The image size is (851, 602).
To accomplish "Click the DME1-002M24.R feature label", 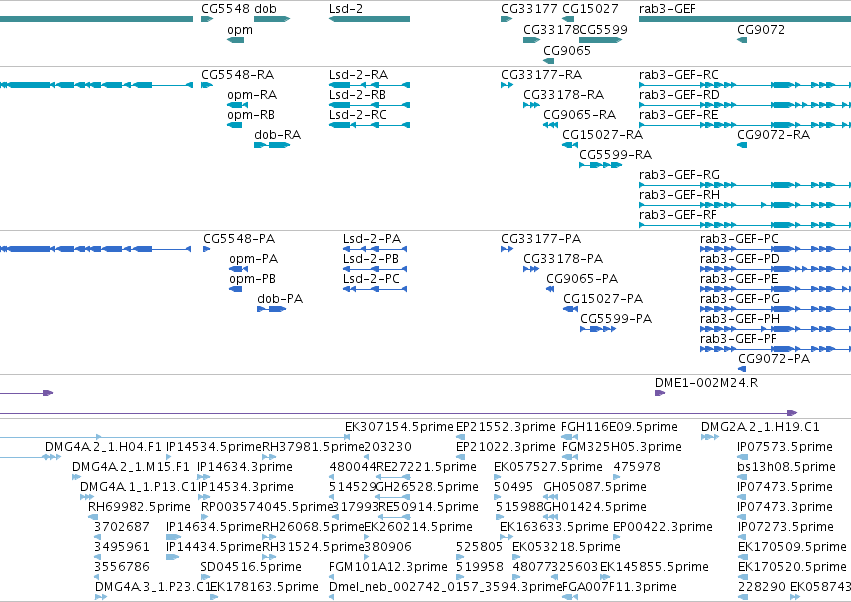I will pyautogui.click(x=707, y=383).
